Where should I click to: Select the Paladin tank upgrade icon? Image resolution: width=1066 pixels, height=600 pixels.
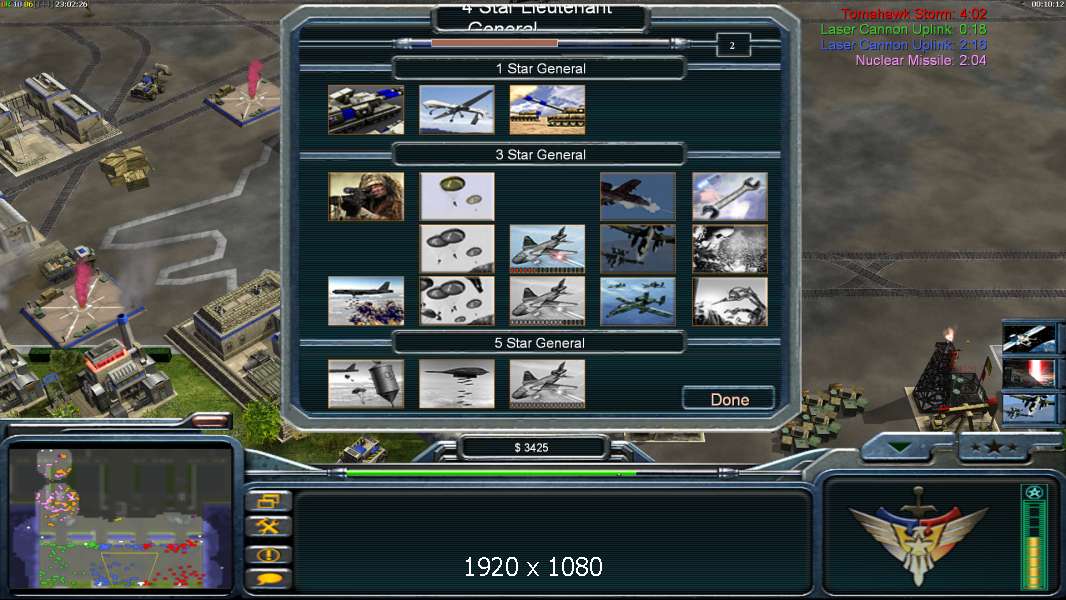pos(366,109)
